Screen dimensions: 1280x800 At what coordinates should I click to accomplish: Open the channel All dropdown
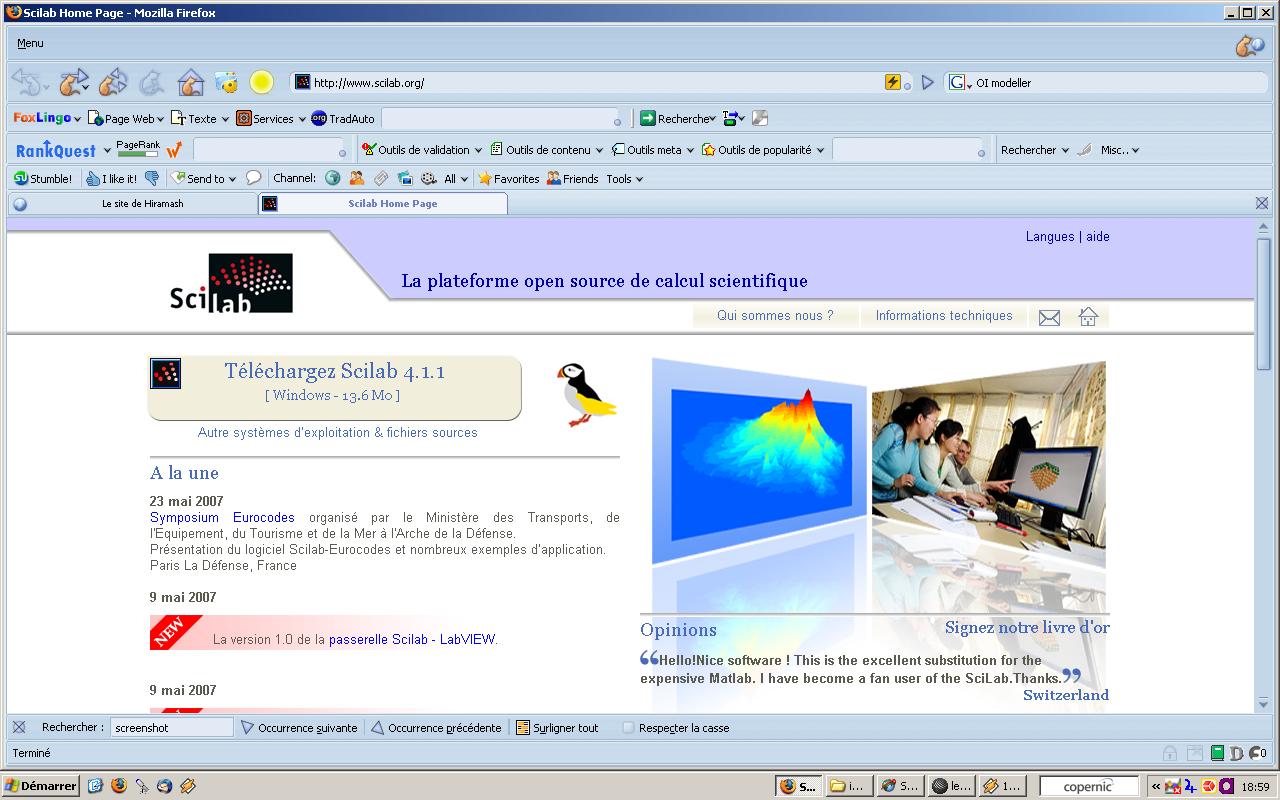(456, 179)
